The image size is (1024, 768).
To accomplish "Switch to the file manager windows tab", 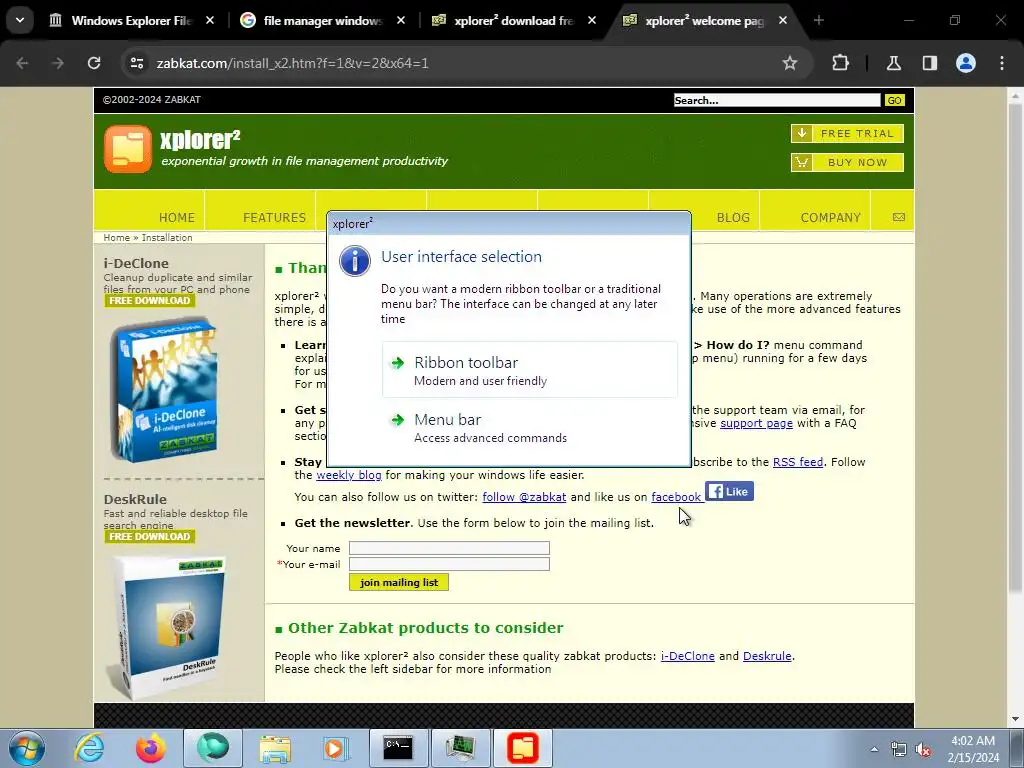I will click(323, 21).
